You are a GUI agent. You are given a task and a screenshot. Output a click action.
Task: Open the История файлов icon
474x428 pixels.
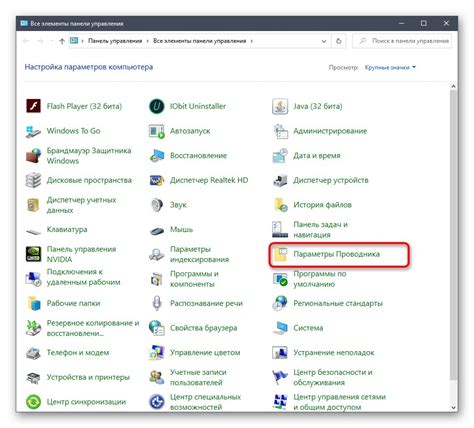280,205
